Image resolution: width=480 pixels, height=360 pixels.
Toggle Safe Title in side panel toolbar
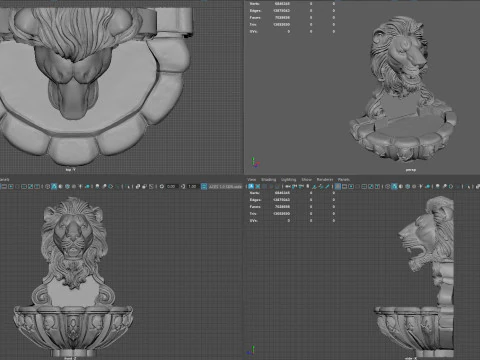tap(377, 186)
